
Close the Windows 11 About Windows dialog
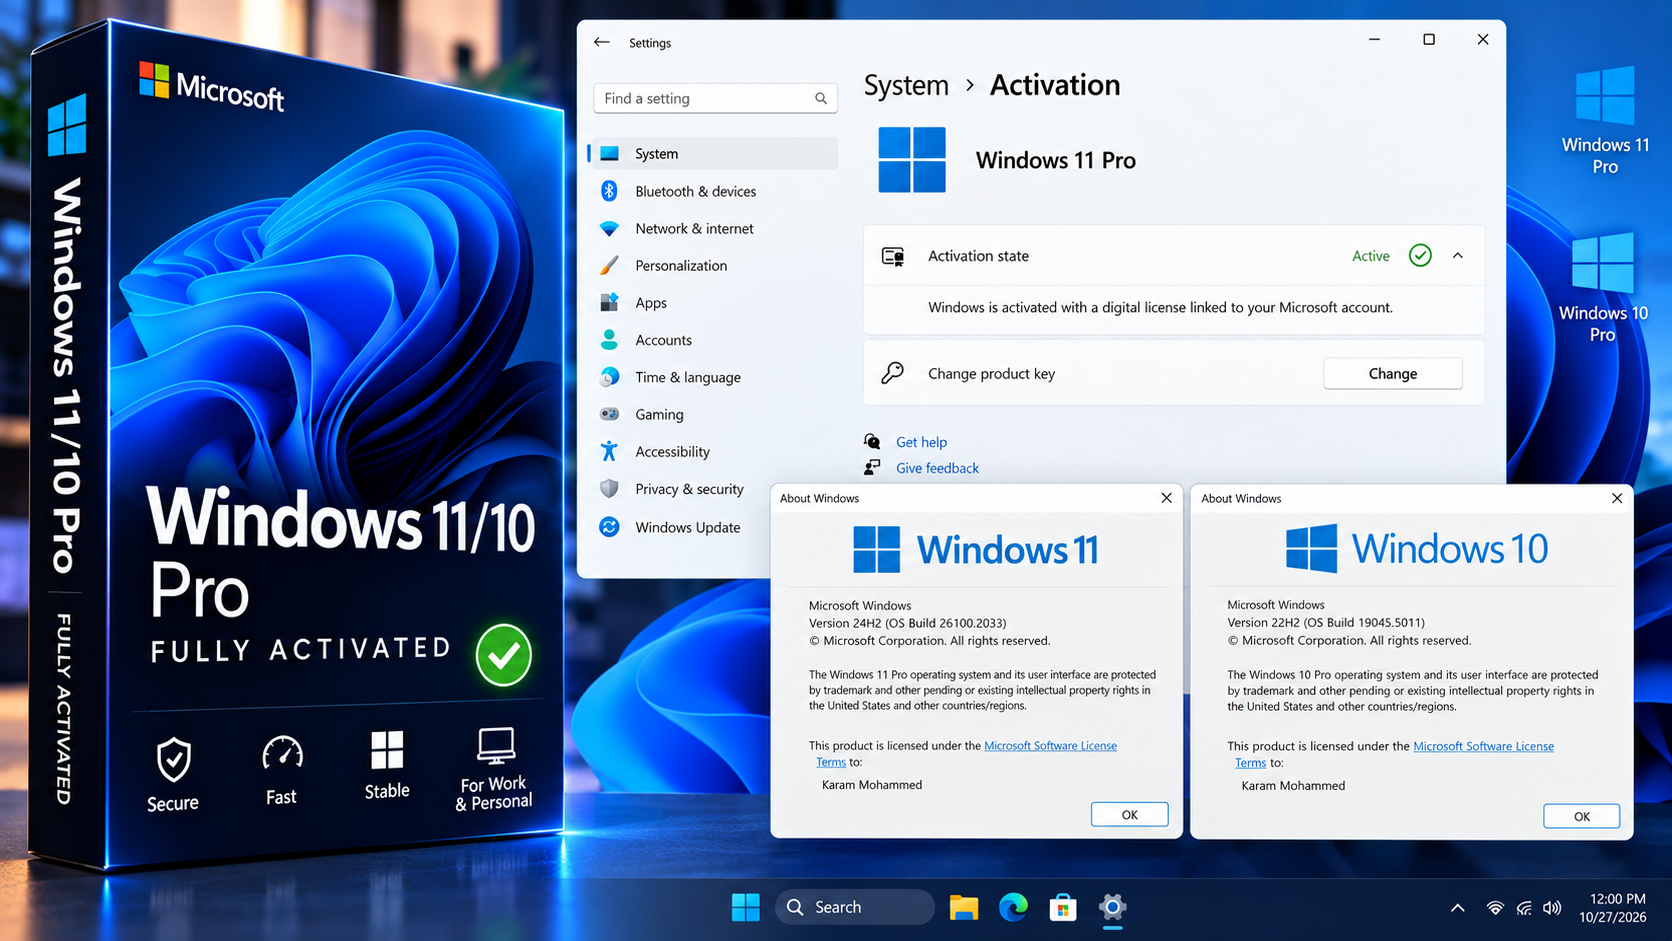coord(1166,498)
